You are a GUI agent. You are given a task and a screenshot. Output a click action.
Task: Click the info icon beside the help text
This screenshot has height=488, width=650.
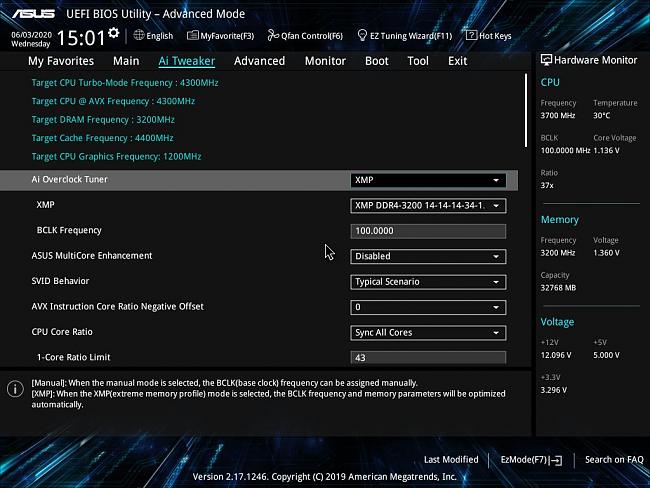click(x=15, y=389)
